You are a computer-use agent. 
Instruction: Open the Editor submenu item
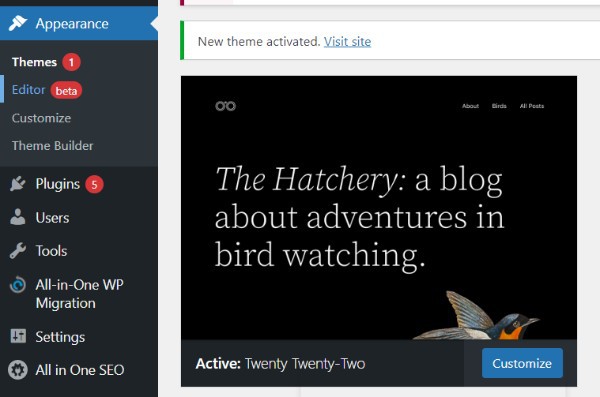pyautogui.click(x=28, y=90)
